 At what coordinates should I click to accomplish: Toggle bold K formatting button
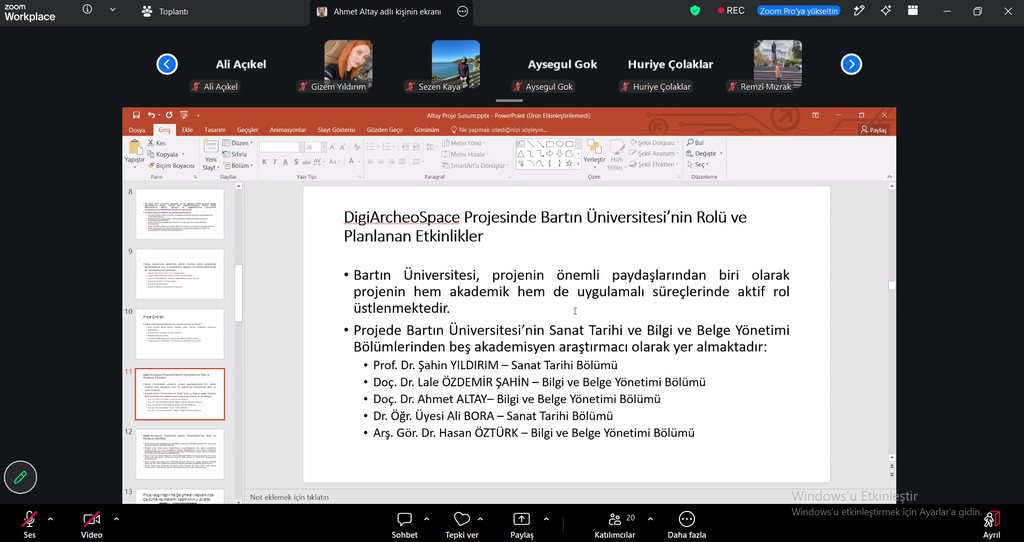[264, 162]
